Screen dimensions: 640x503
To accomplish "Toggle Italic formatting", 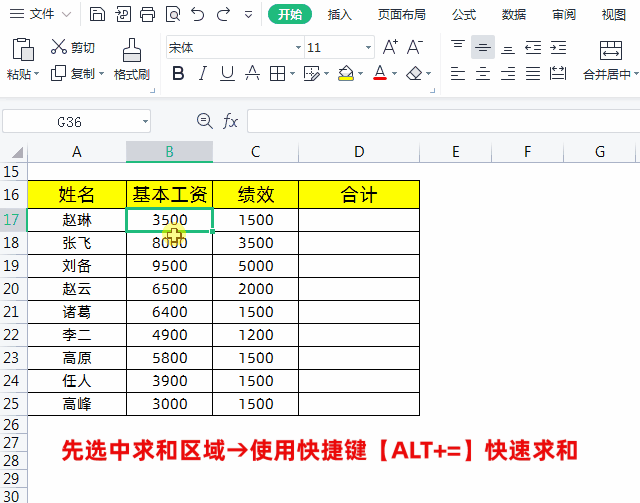I will coord(202,73).
